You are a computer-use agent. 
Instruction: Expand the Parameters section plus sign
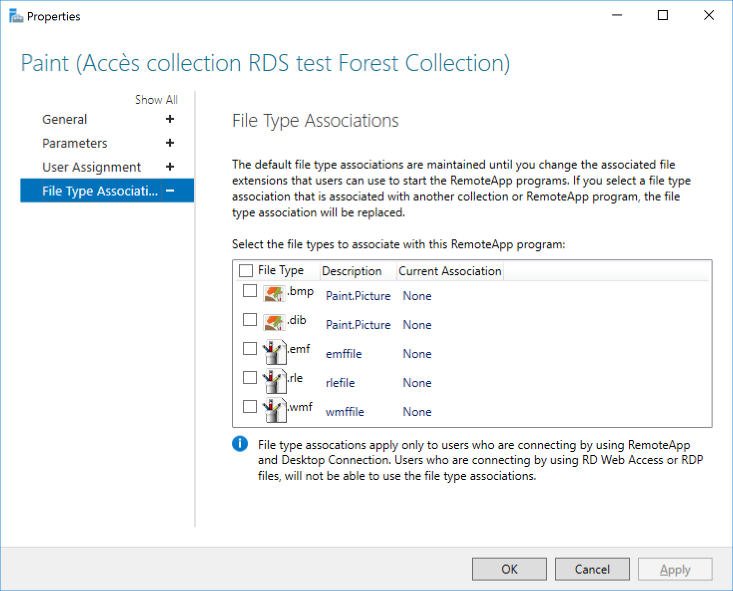pos(170,143)
